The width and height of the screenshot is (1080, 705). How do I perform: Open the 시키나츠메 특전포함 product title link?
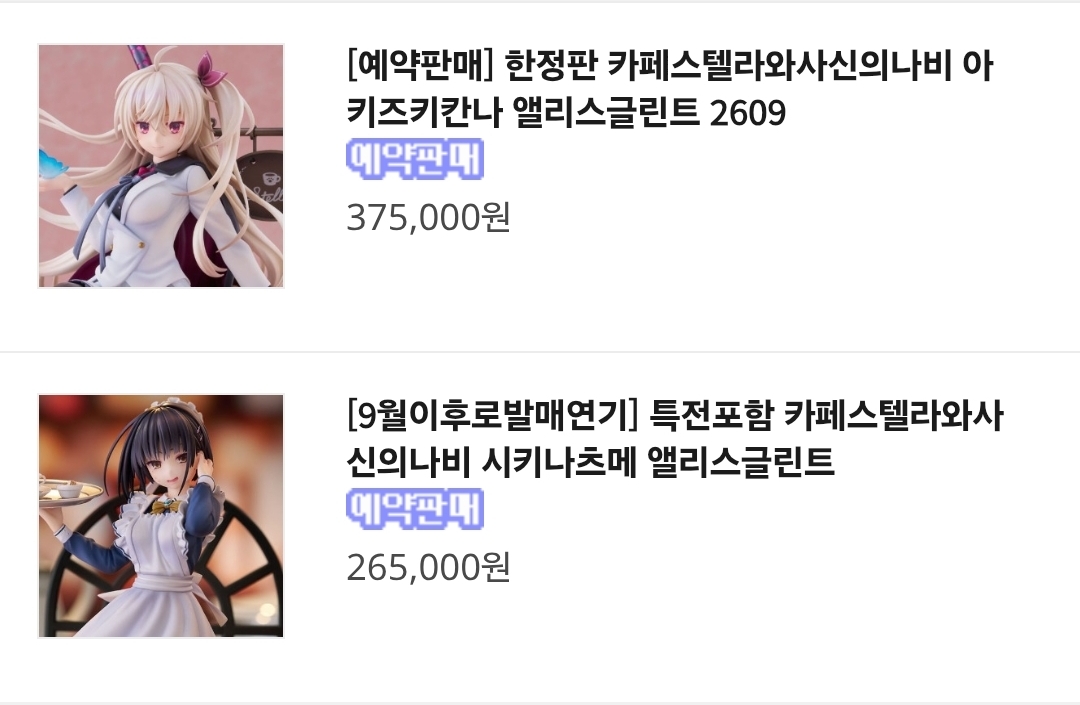(674, 439)
